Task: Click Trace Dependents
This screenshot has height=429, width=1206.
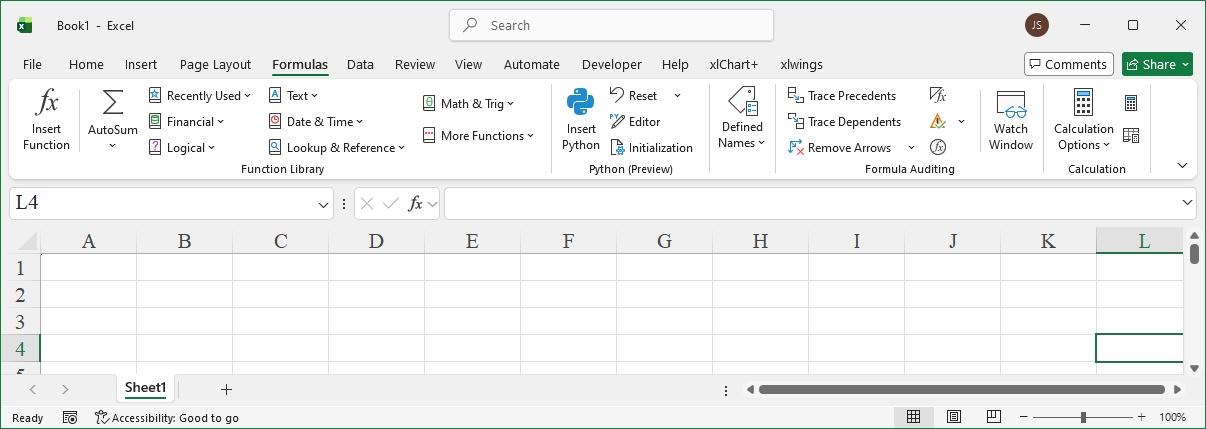Action: 845,122
